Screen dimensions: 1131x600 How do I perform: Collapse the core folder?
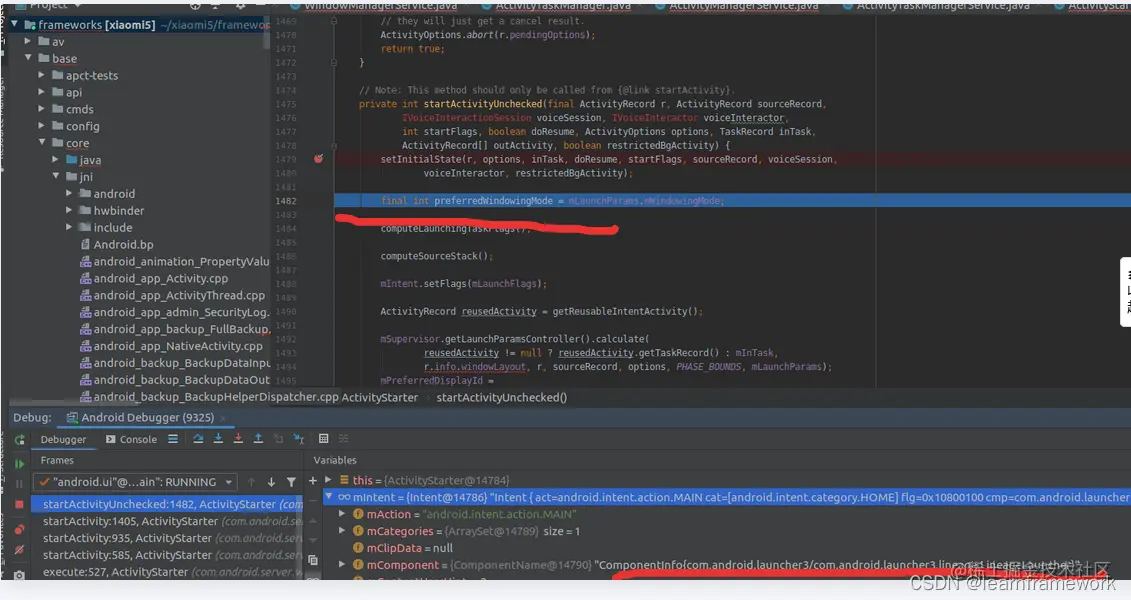(41, 143)
